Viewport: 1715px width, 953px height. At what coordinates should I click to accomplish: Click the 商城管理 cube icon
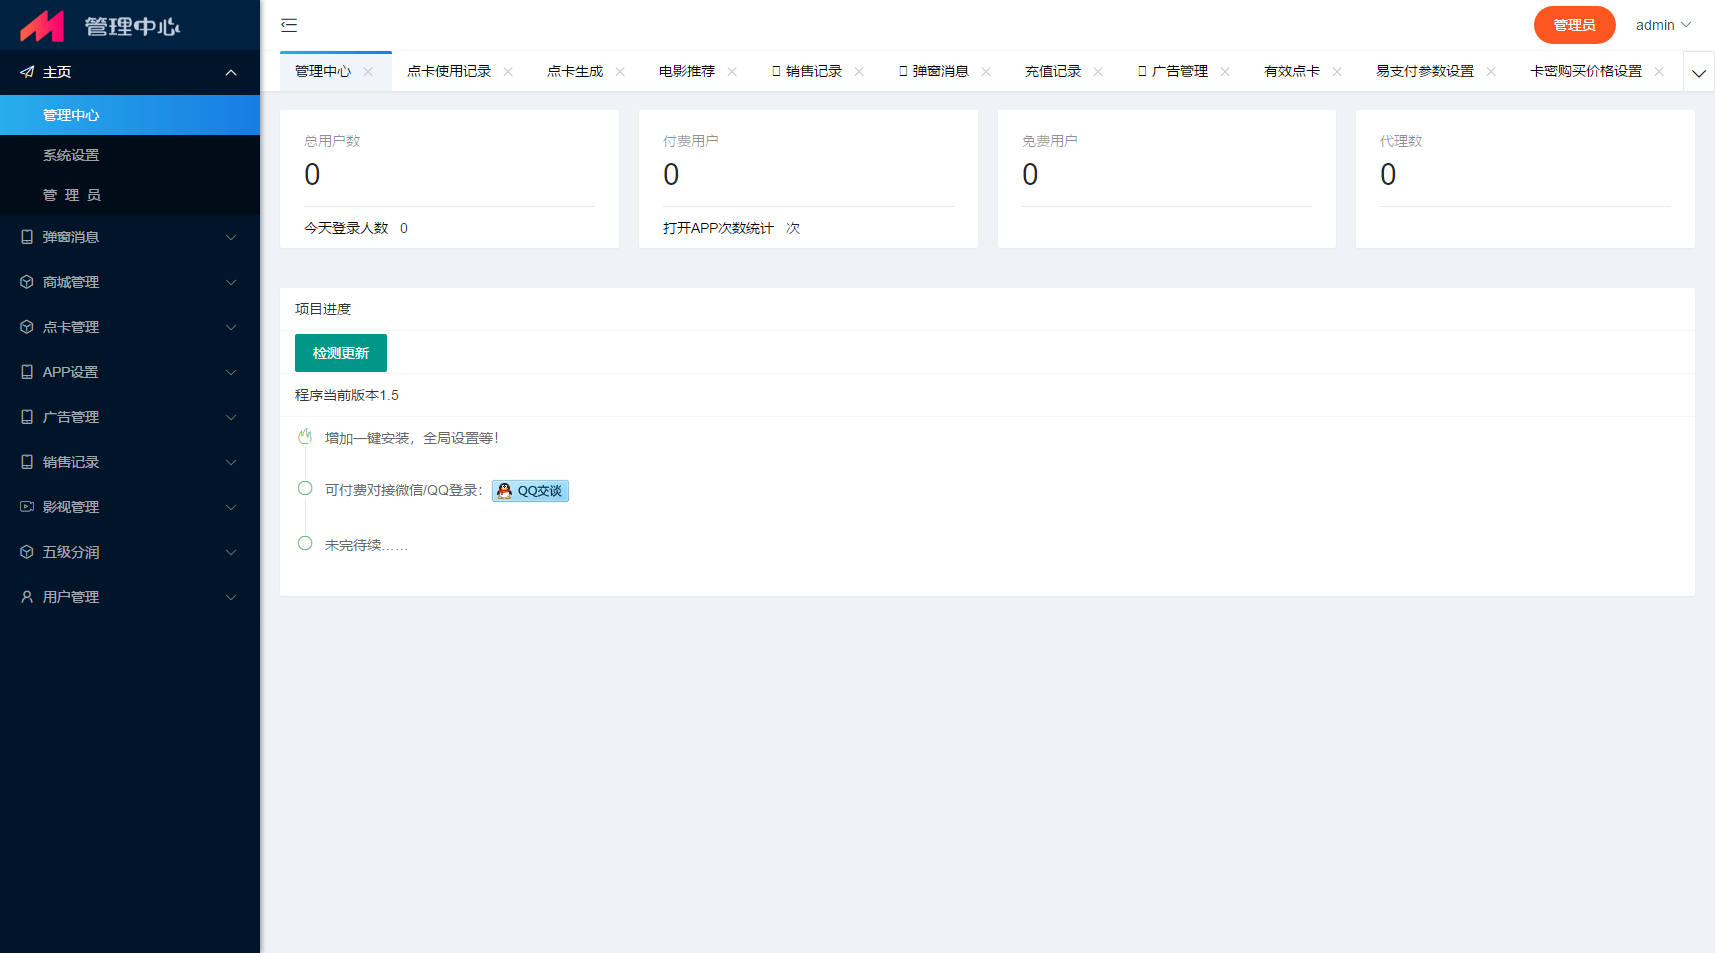tap(27, 282)
